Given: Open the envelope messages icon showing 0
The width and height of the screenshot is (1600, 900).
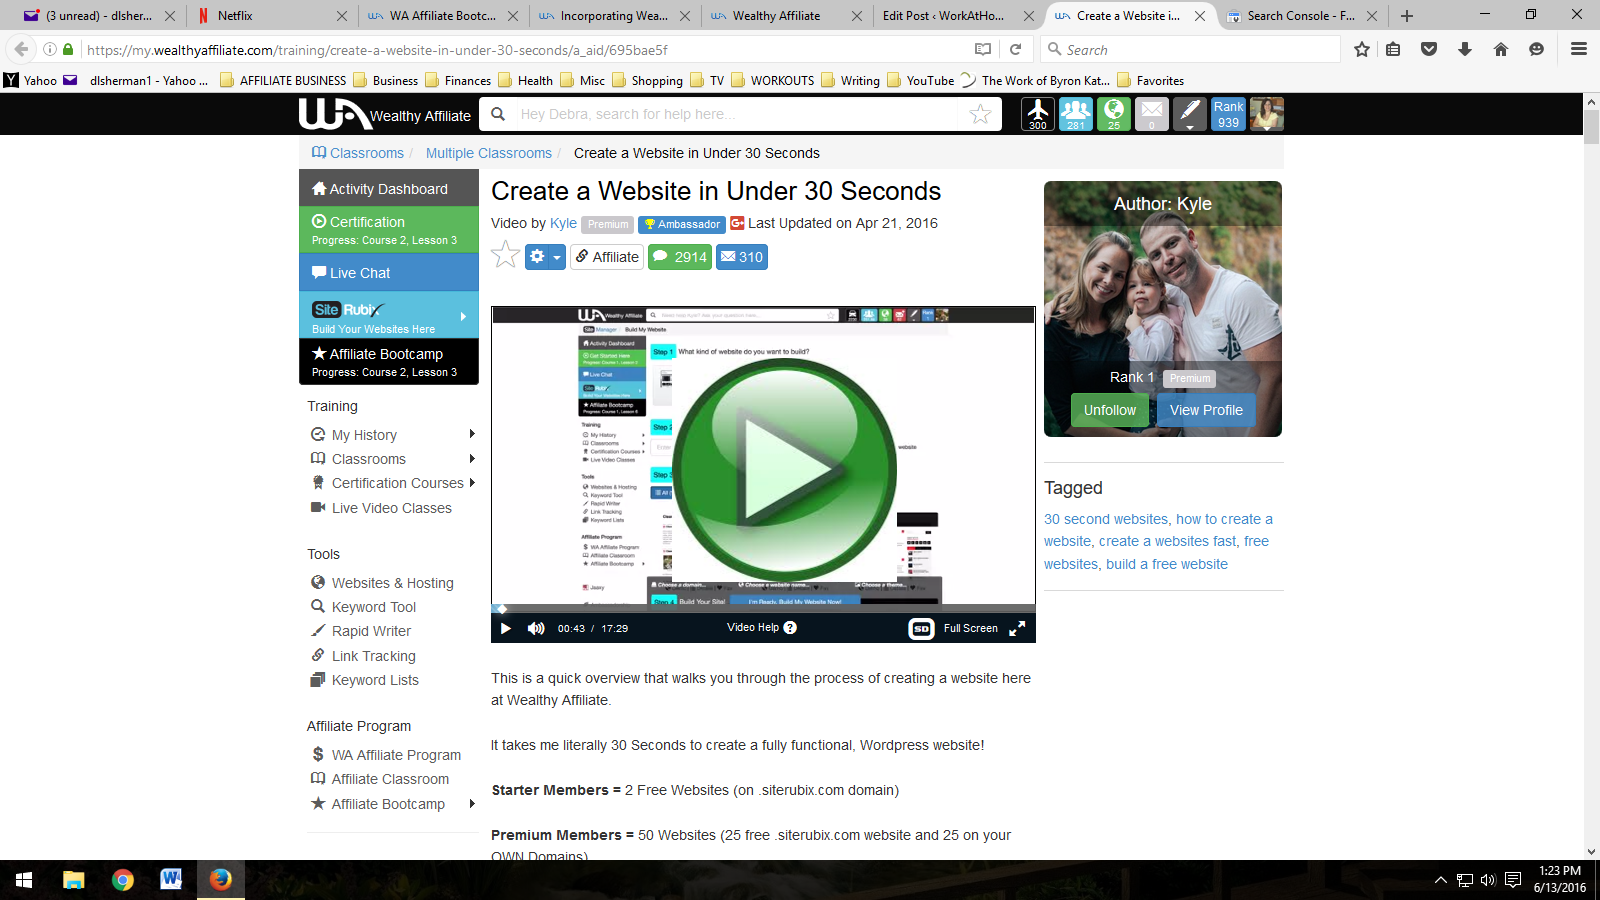Looking at the screenshot, I should click(1151, 114).
